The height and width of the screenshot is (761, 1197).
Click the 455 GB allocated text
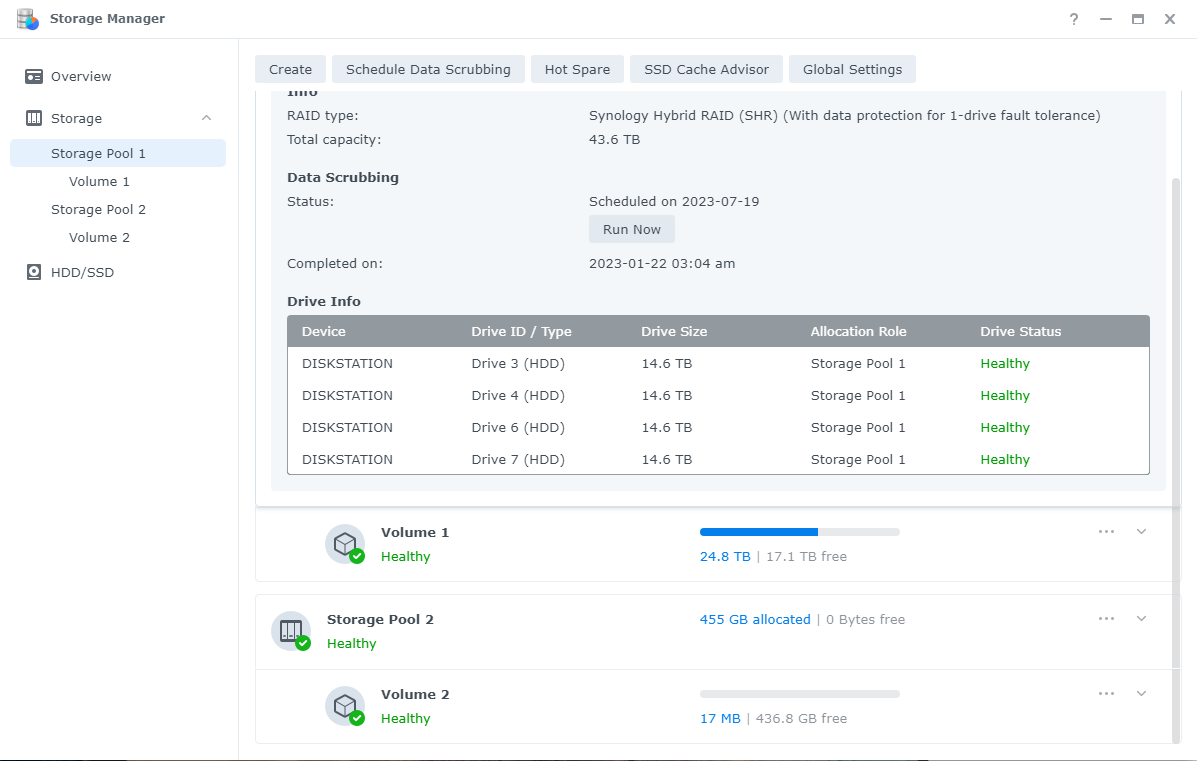click(755, 619)
